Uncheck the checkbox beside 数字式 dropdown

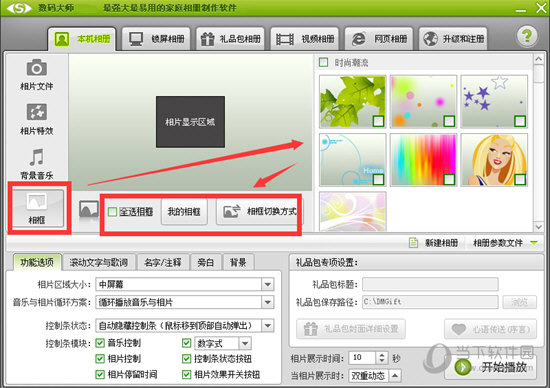[186, 343]
